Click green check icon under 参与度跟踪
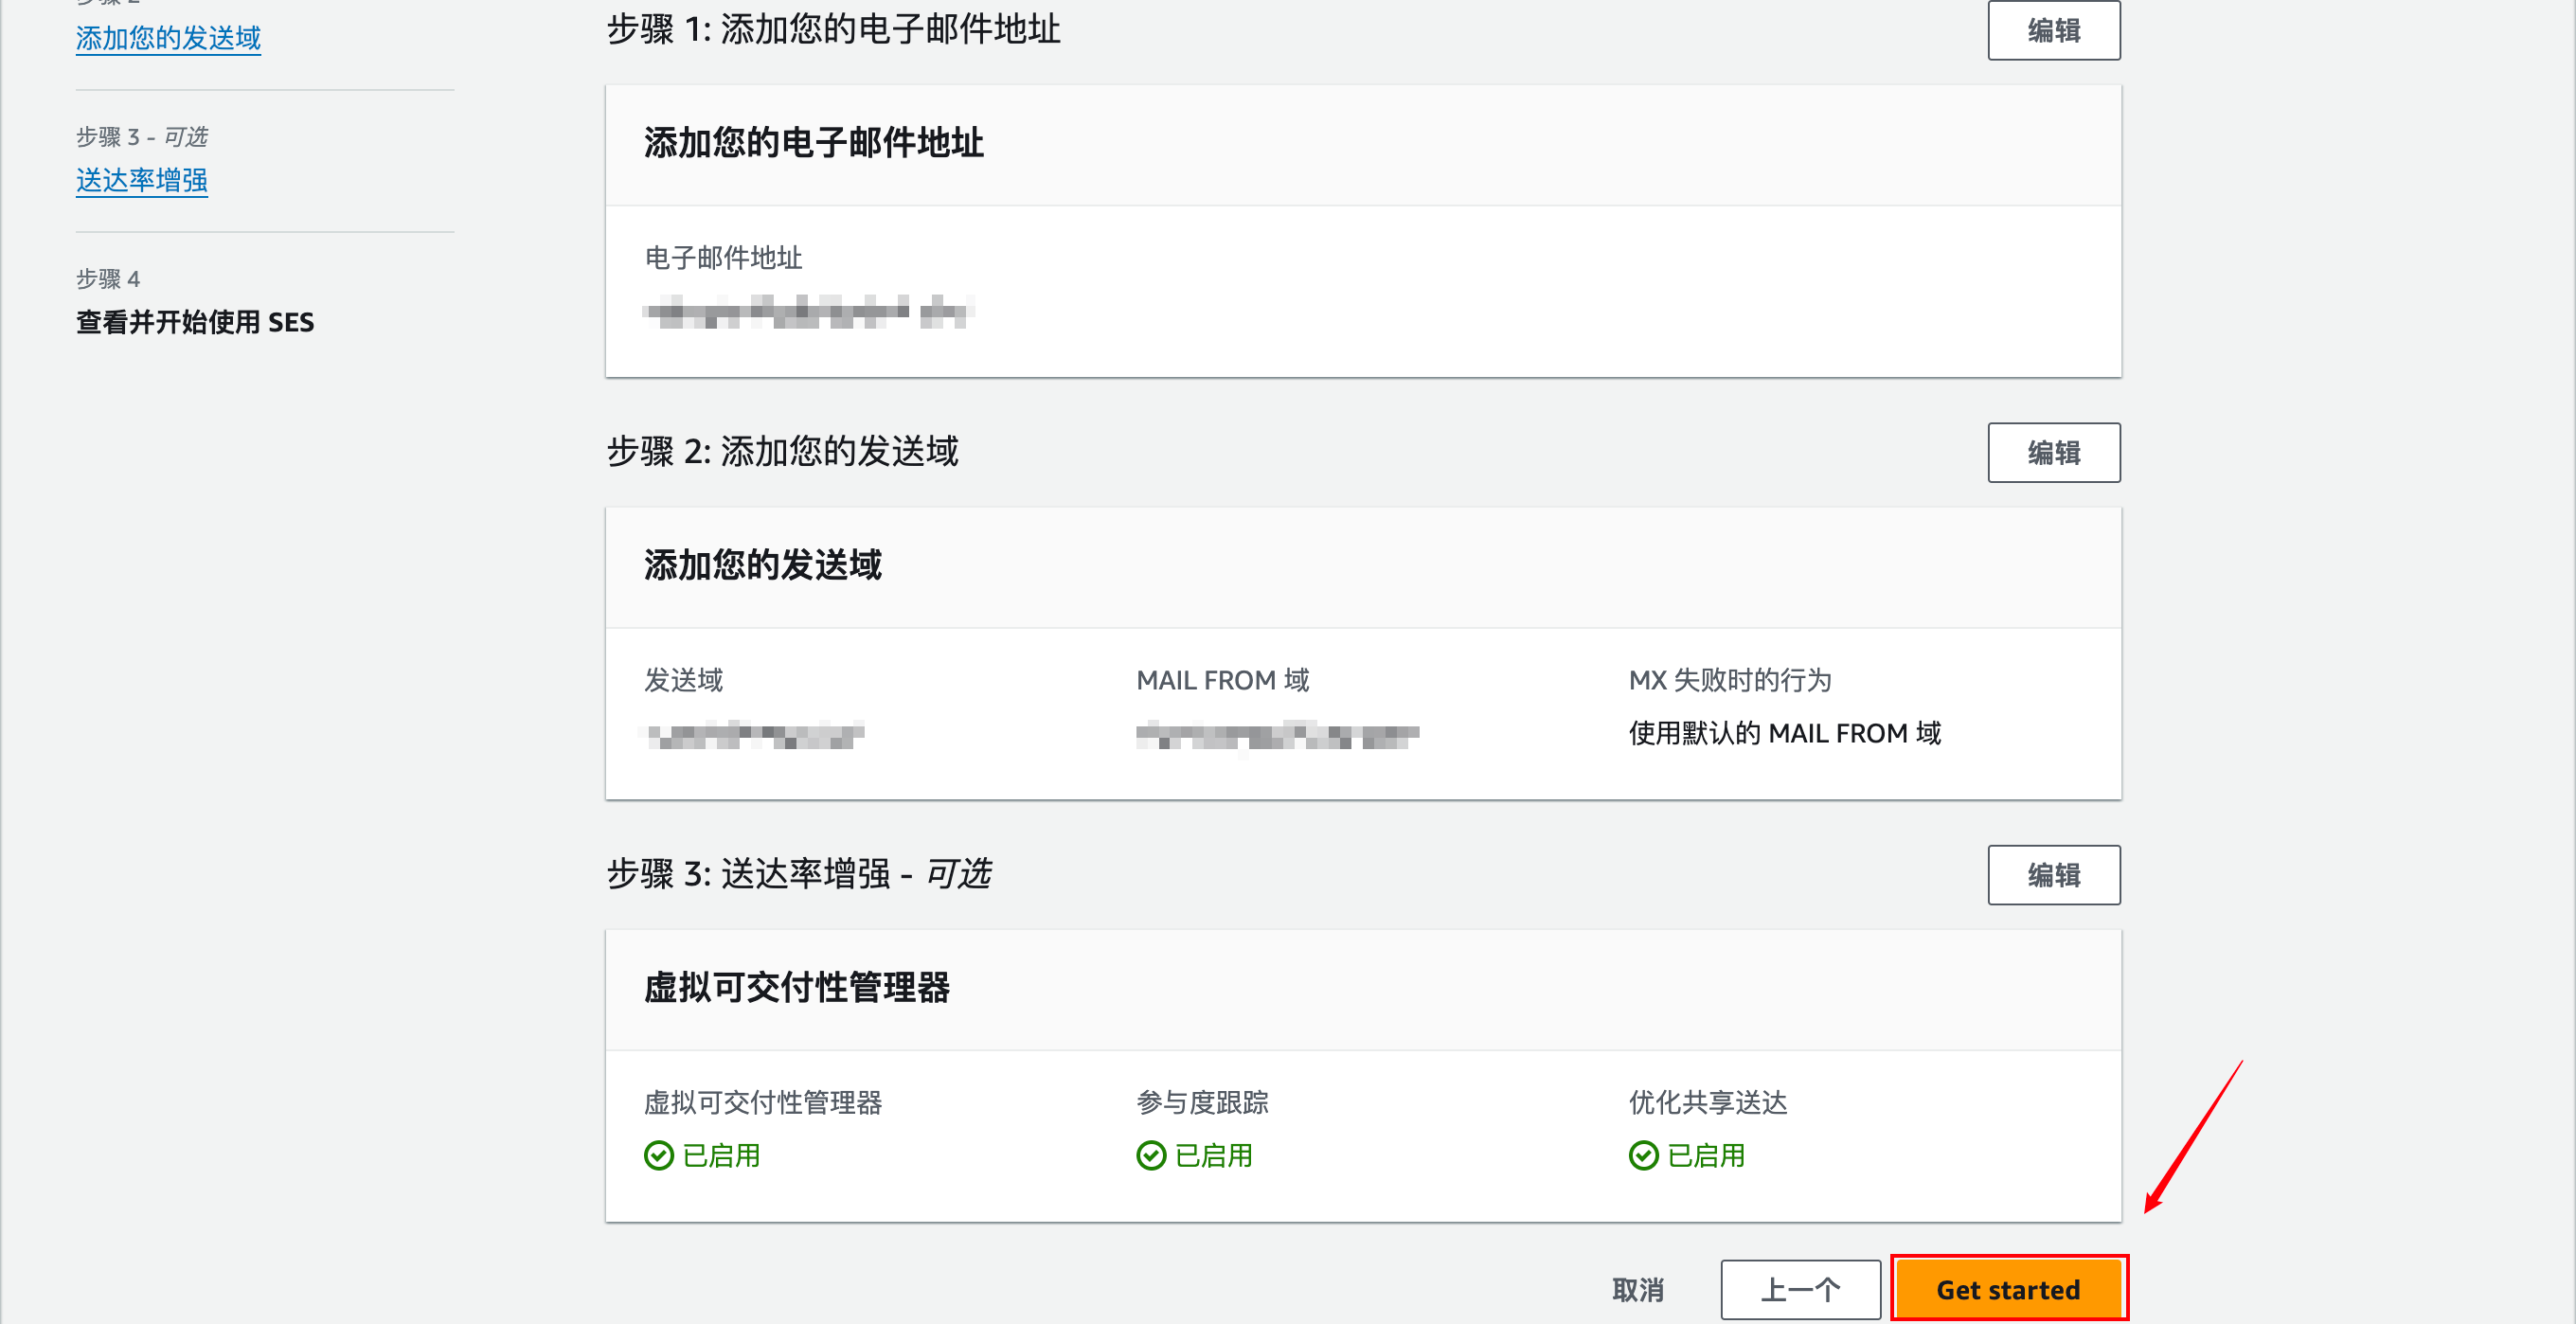 pos(1151,1155)
